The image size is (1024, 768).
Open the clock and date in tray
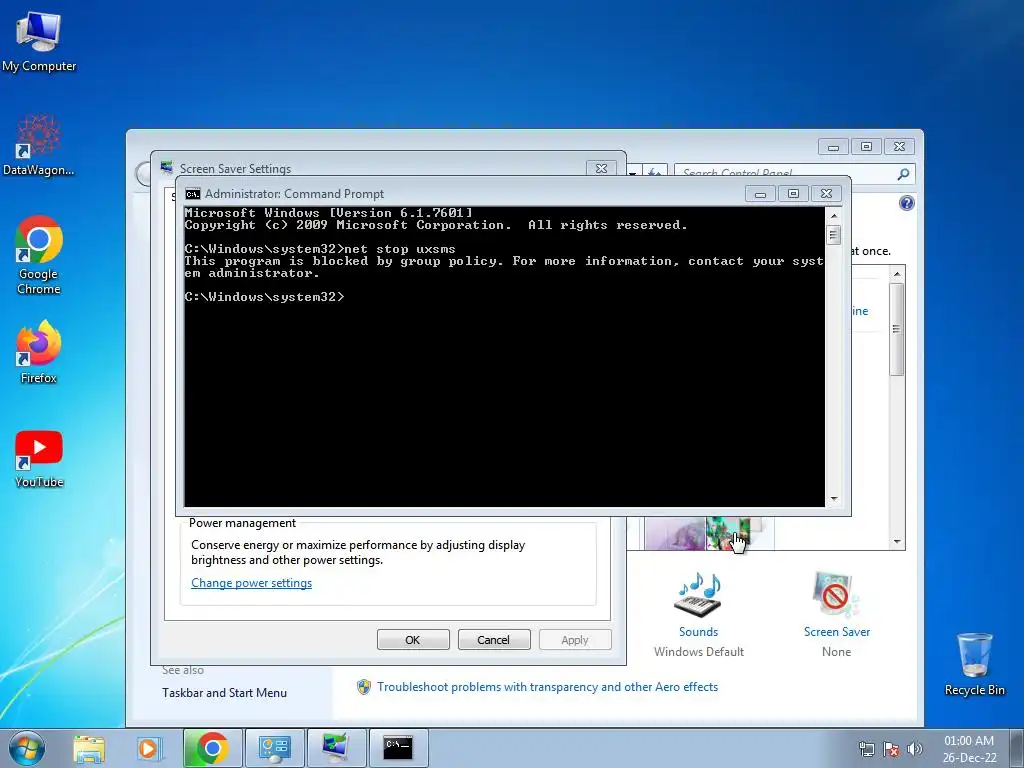(x=969, y=749)
